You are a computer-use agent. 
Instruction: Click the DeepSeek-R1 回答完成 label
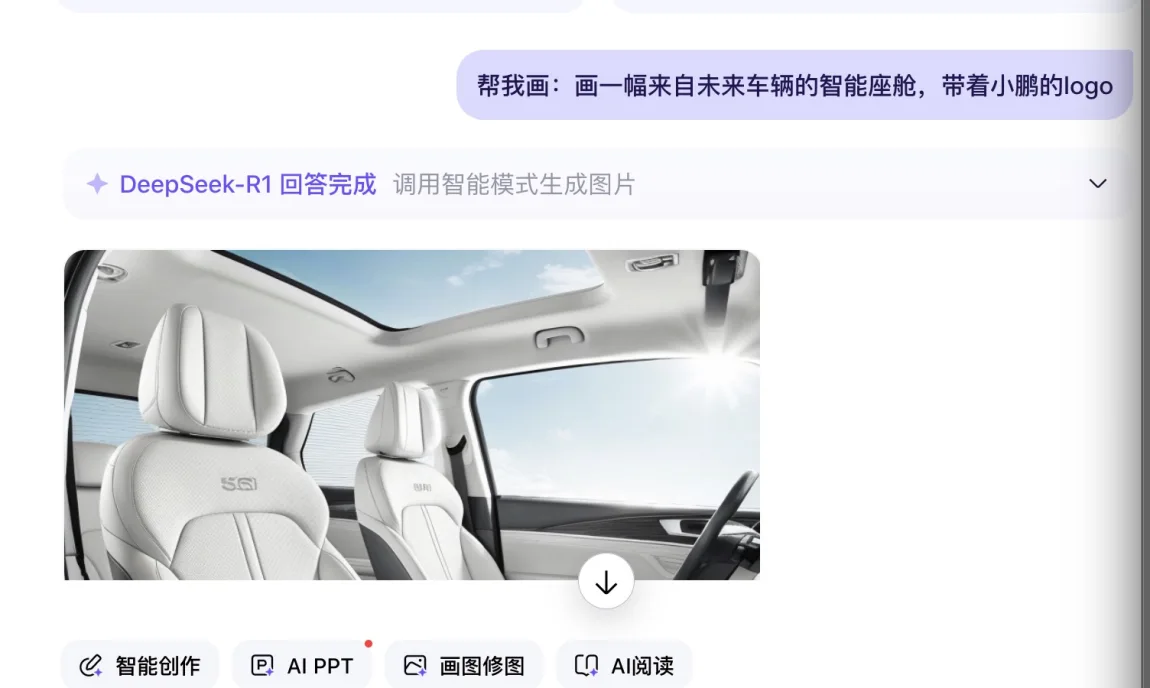248,184
